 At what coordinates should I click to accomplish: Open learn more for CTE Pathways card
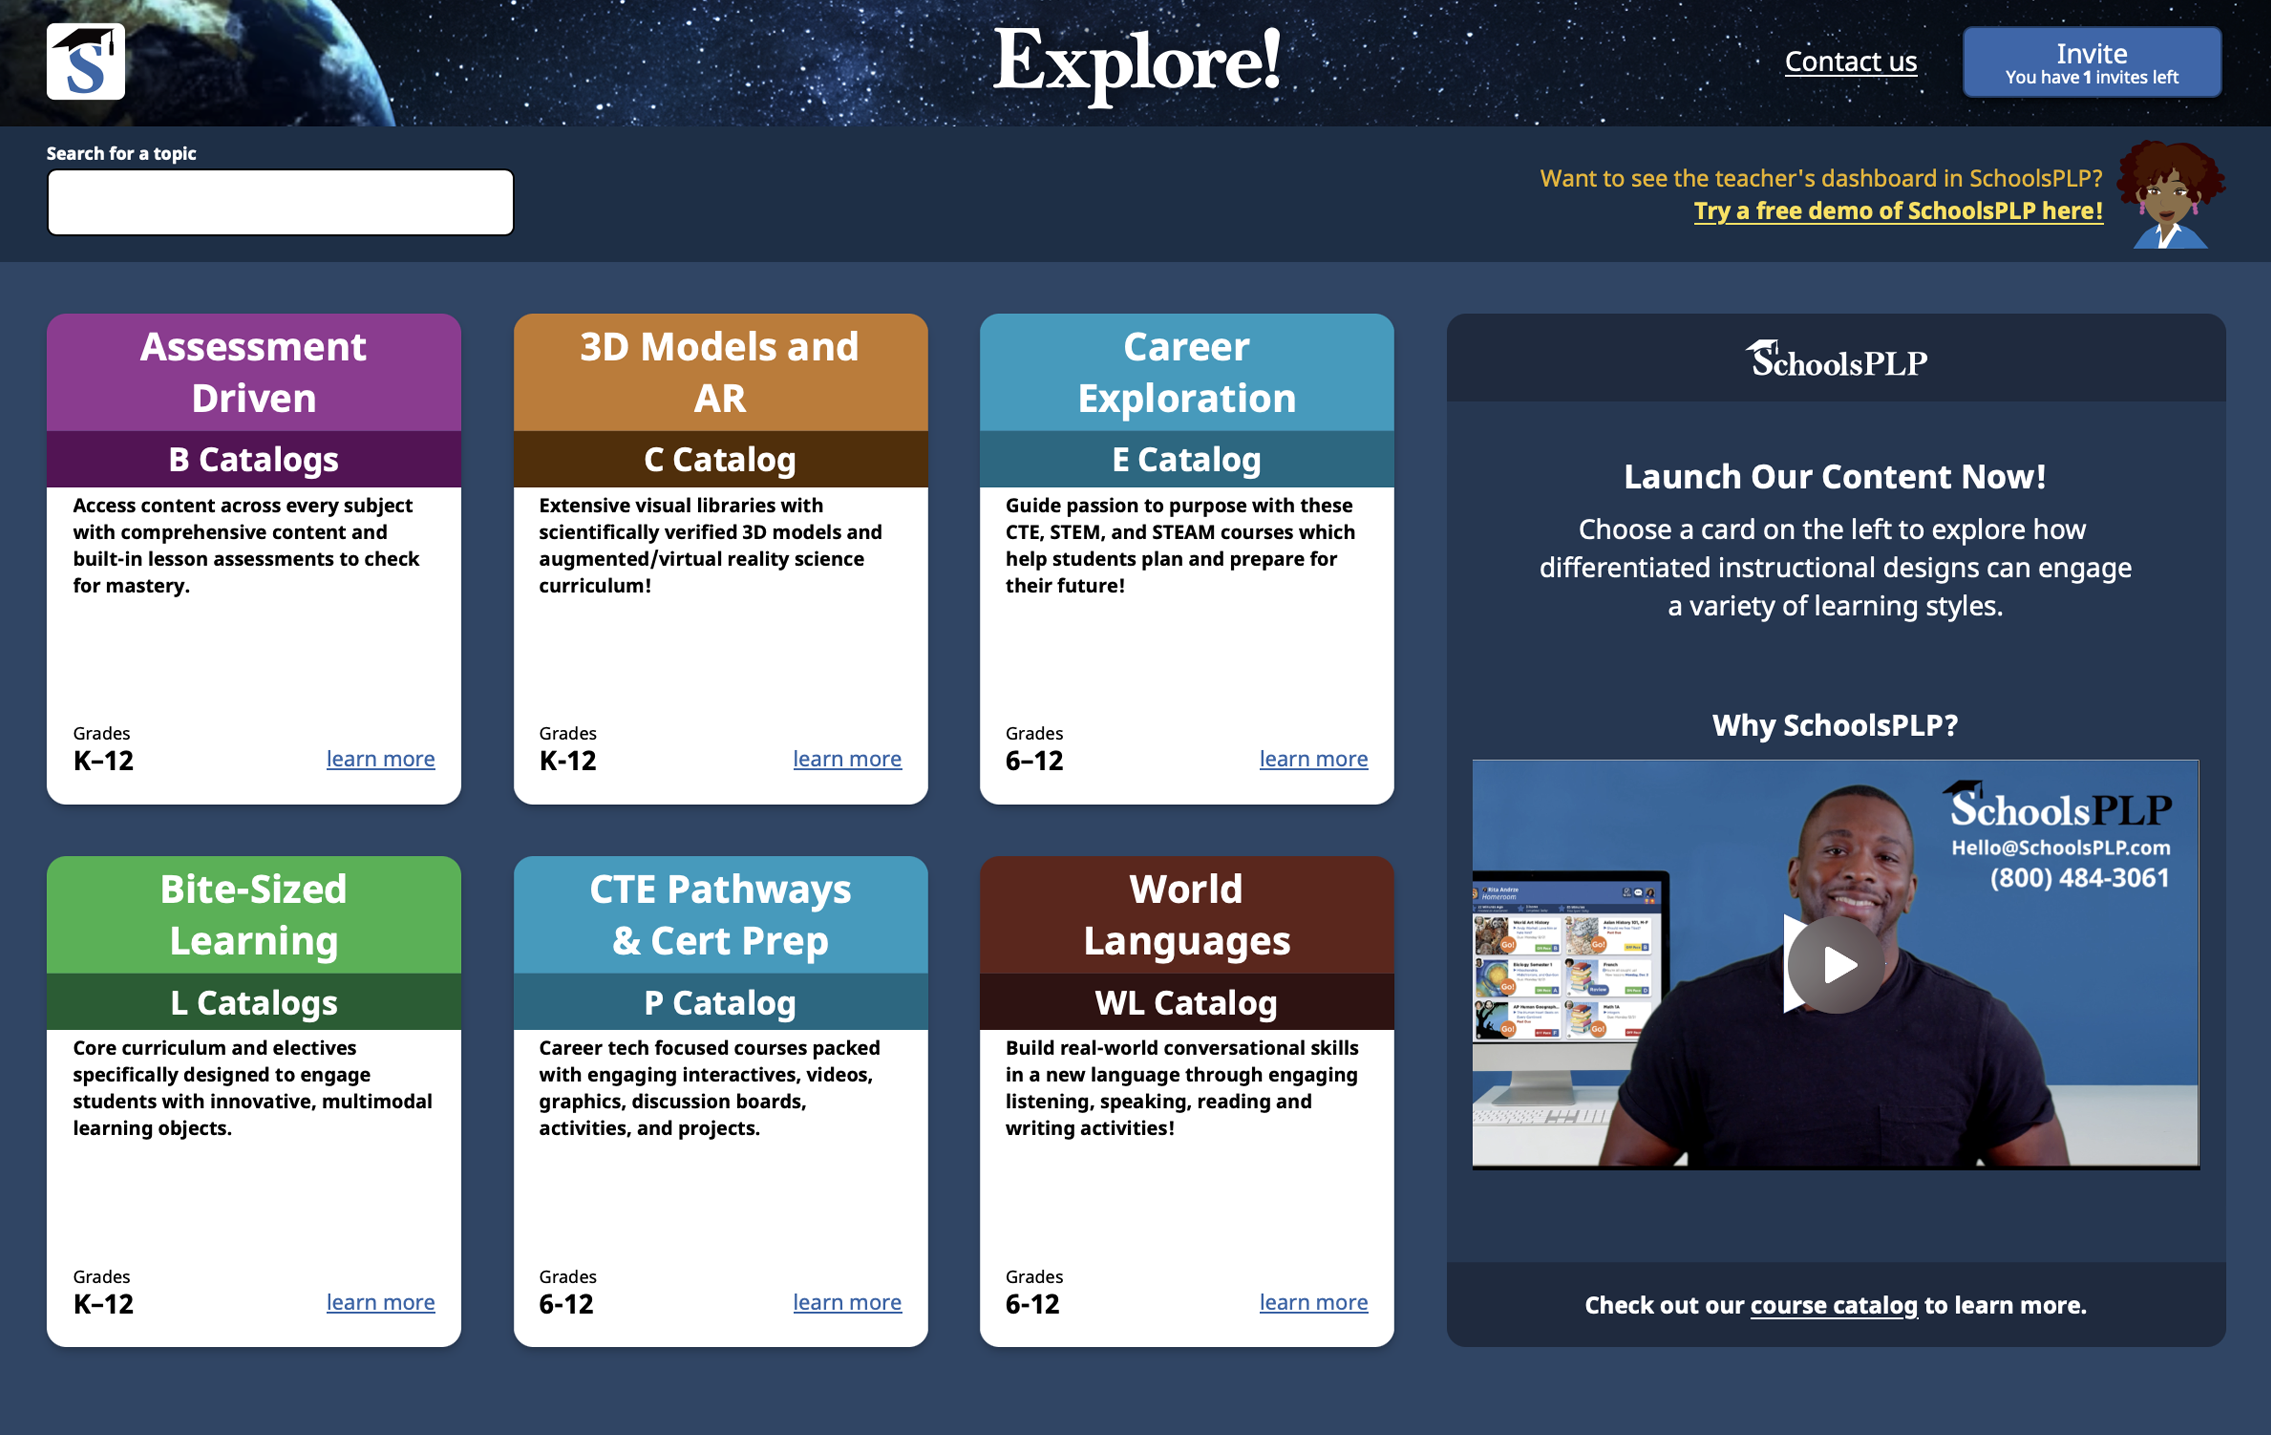(x=847, y=1302)
